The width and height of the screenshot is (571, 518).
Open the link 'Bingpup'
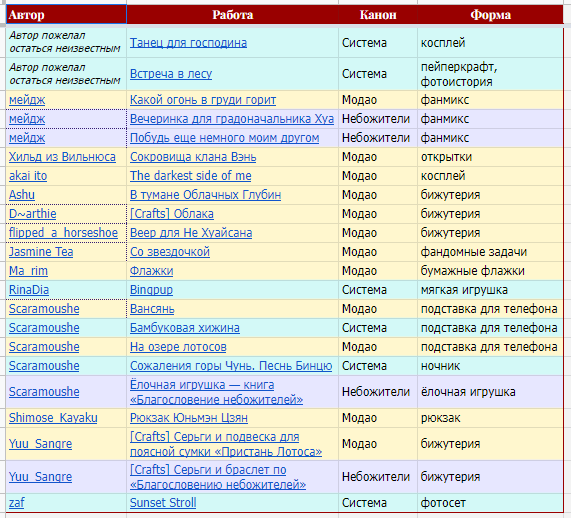pyautogui.click(x=151, y=290)
